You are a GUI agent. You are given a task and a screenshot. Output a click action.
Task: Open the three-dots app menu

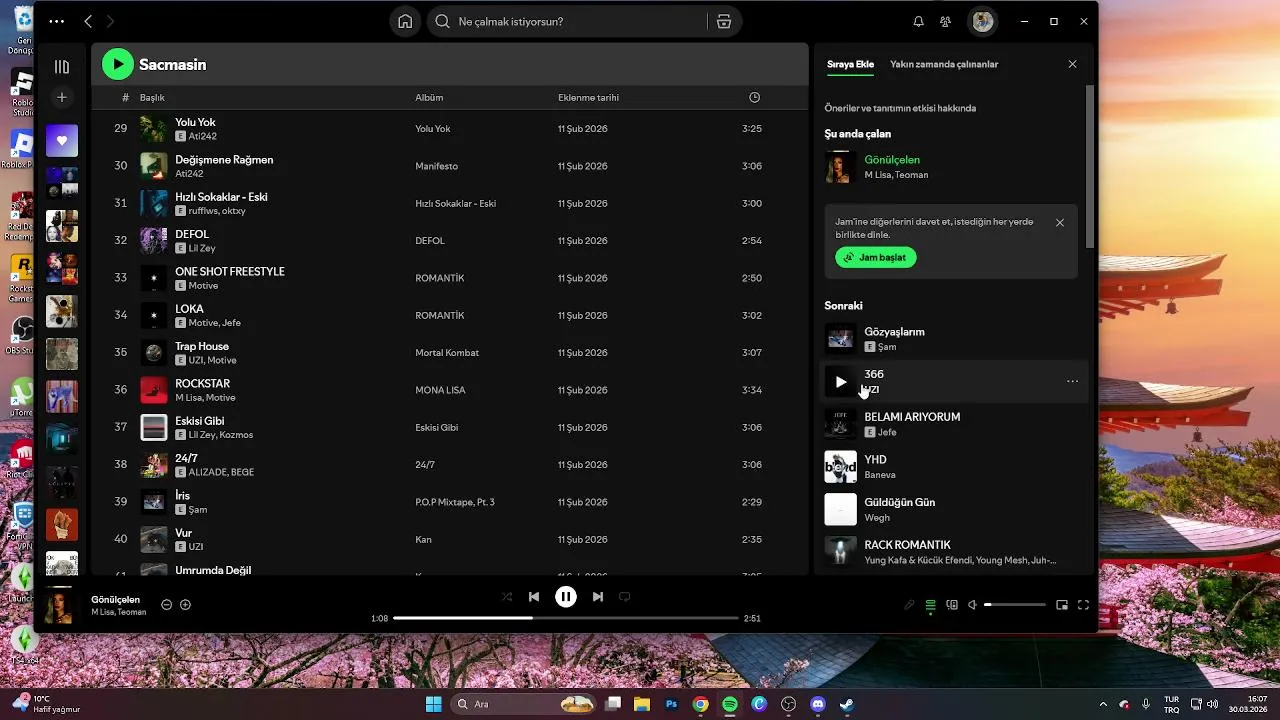56,21
